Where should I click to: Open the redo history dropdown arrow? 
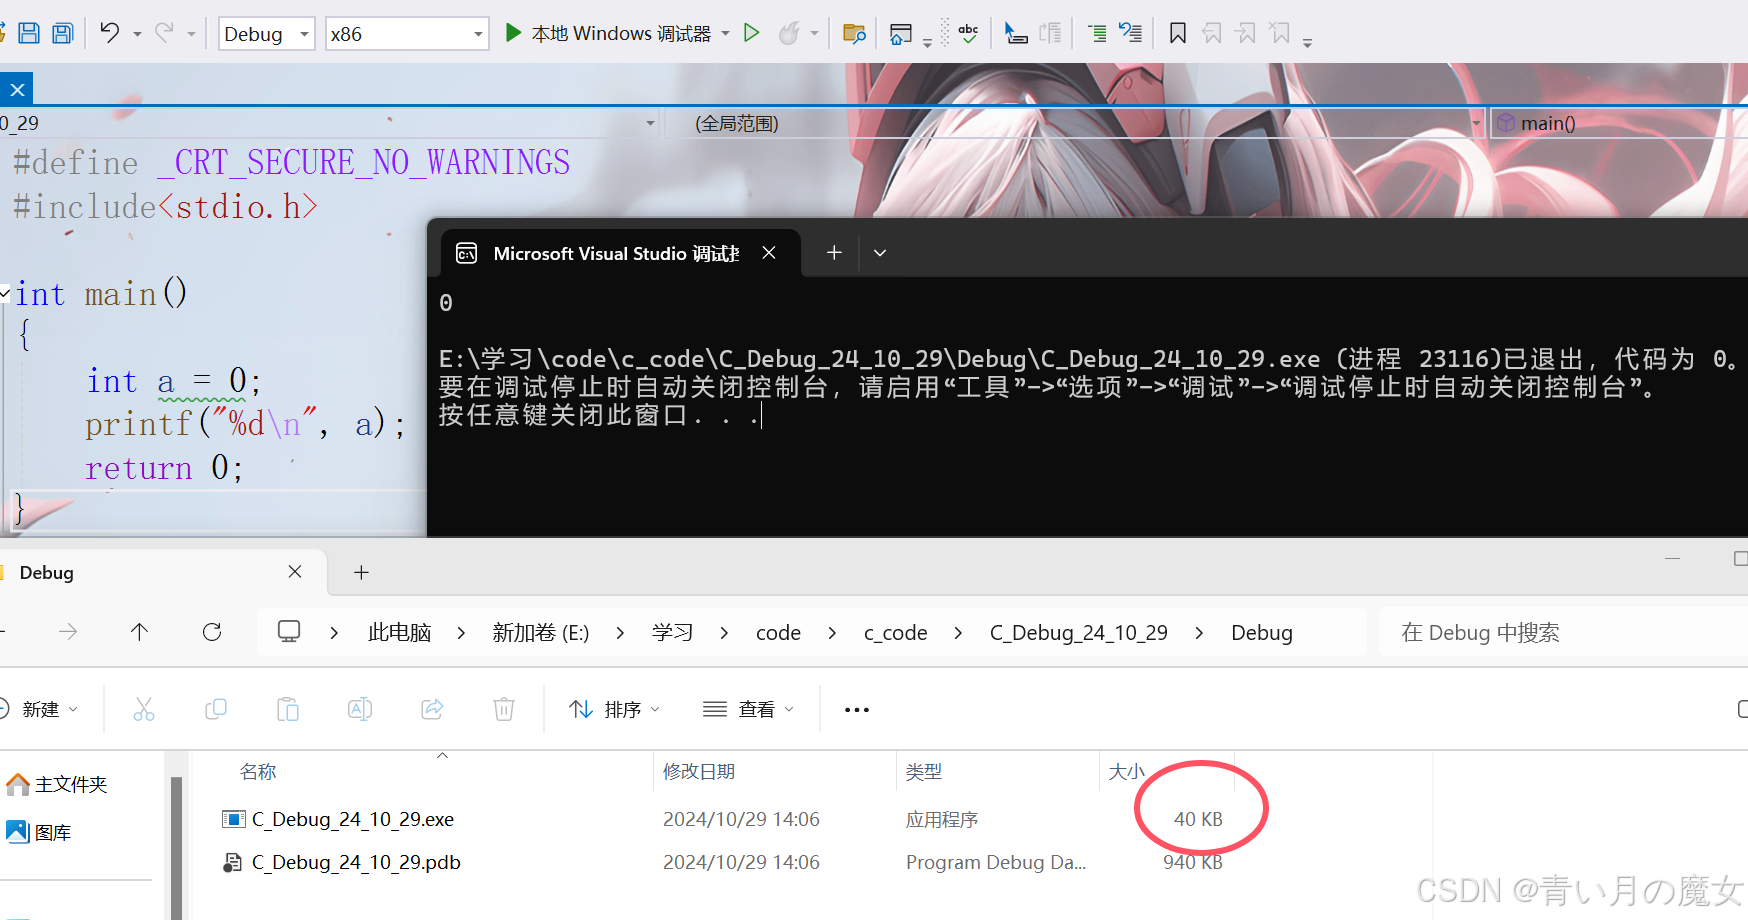(191, 34)
